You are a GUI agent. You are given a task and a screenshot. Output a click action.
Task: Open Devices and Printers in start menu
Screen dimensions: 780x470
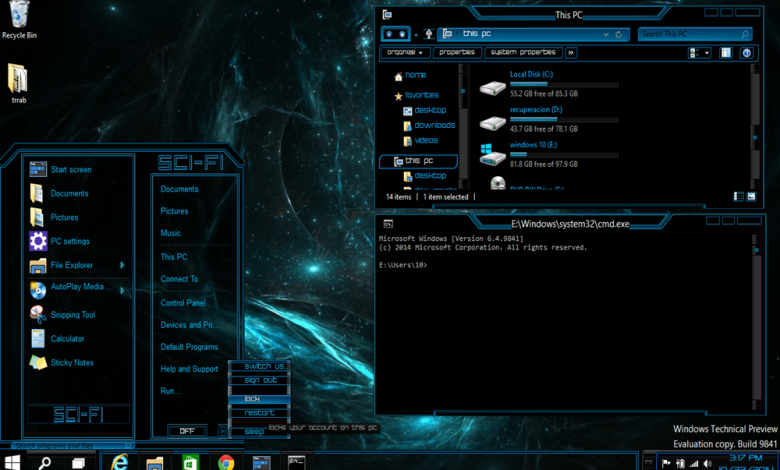coord(188,325)
